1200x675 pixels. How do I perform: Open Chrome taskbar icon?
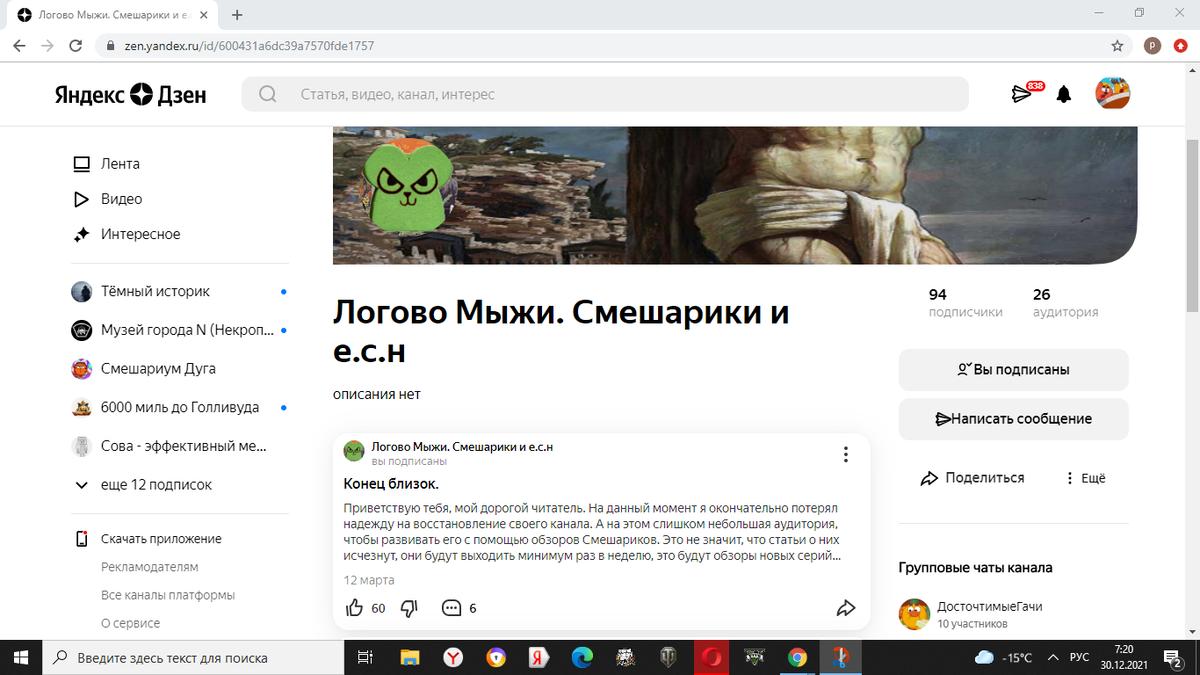pos(797,658)
